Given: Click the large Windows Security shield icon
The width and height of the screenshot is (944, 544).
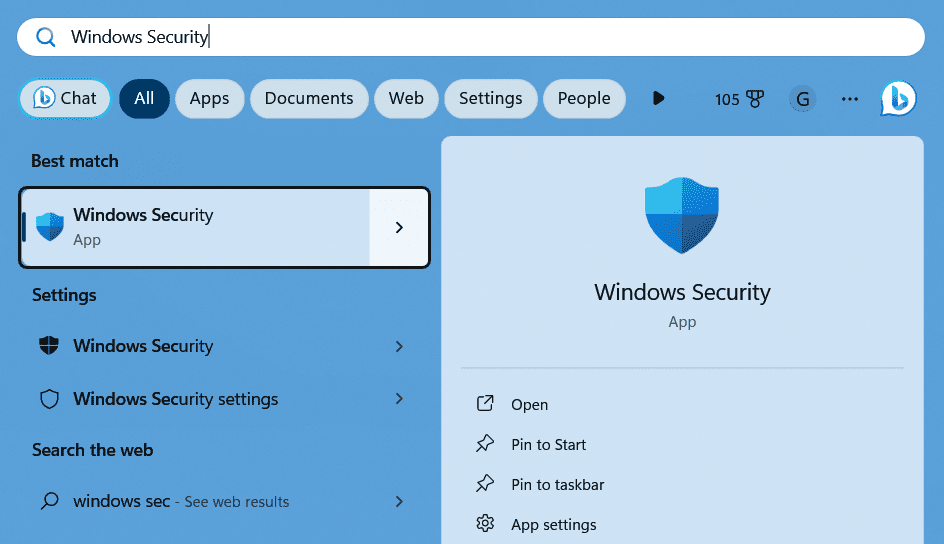Looking at the screenshot, I should pyautogui.click(x=682, y=216).
